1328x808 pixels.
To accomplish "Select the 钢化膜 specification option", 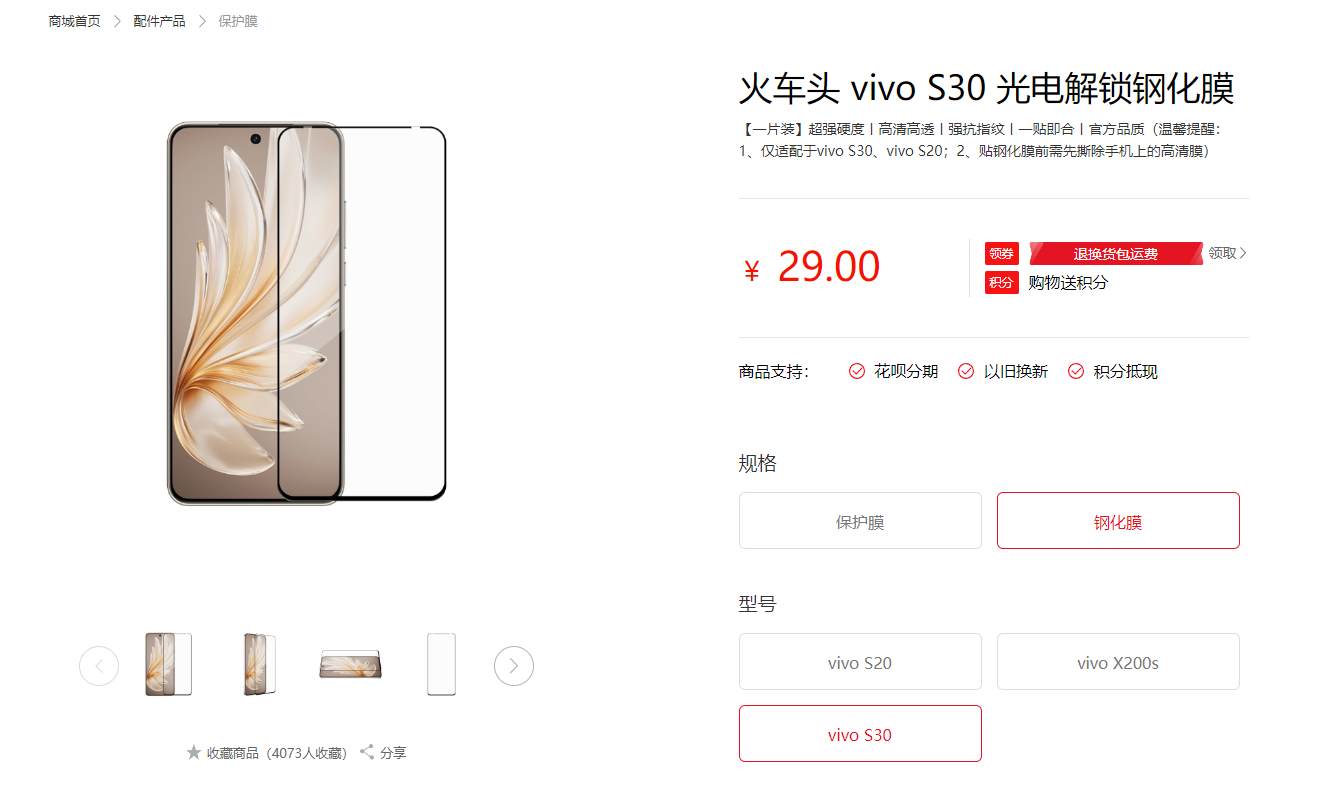I will [x=1118, y=521].
